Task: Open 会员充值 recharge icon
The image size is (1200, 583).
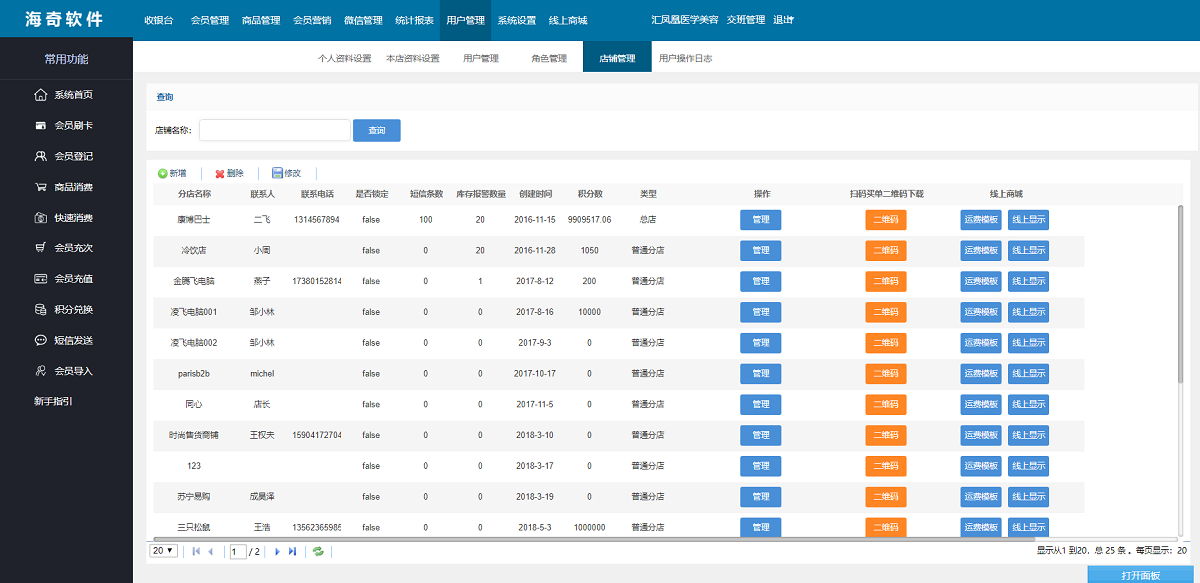Action: click(40, 279)
